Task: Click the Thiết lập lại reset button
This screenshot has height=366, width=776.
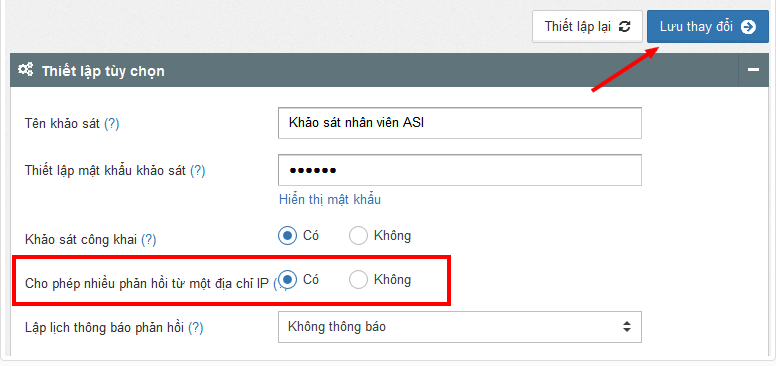Action: [587, 27]
